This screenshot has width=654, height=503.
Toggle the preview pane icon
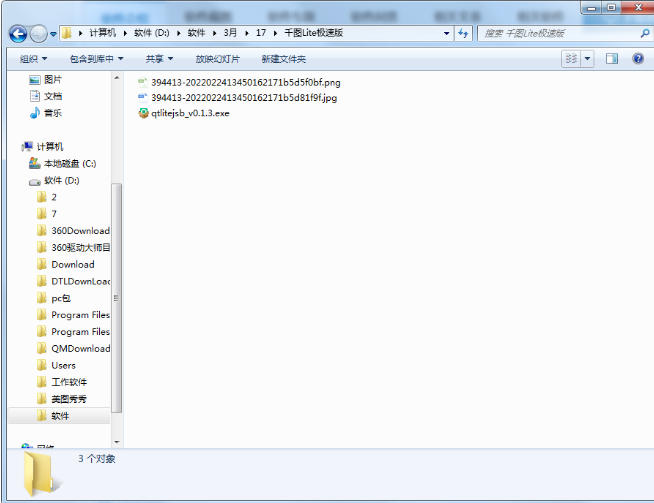612,59
